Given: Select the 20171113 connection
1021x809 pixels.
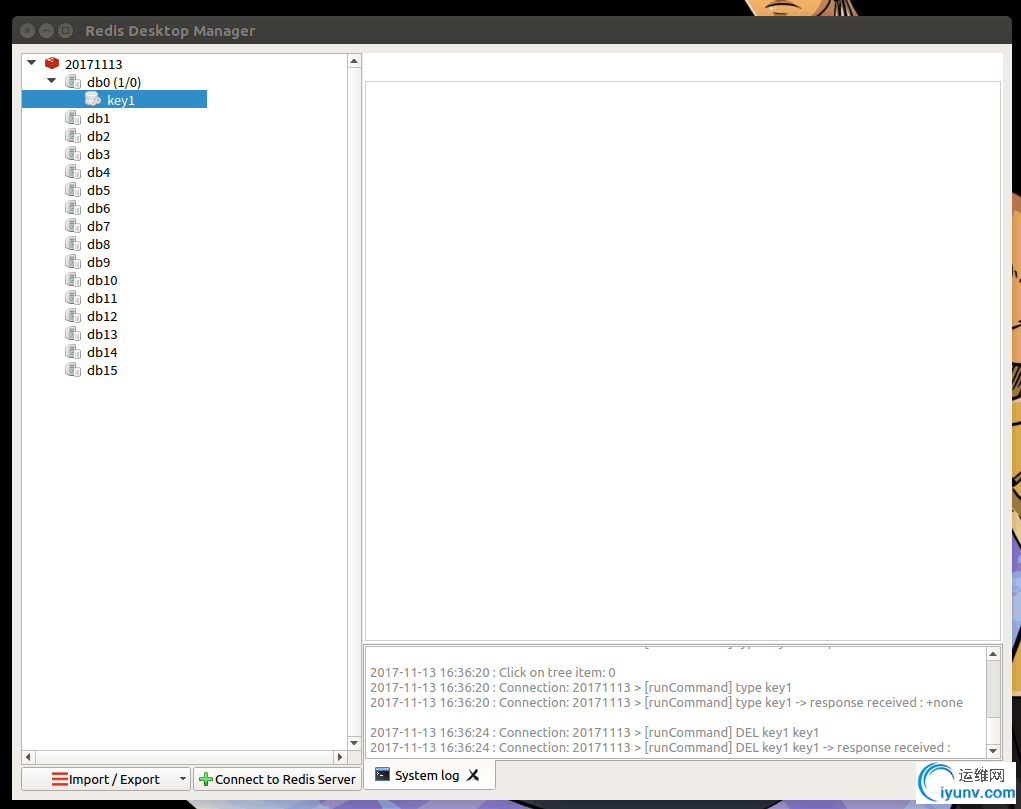Looking at the screenshot, I should click(x=94, y=64).
